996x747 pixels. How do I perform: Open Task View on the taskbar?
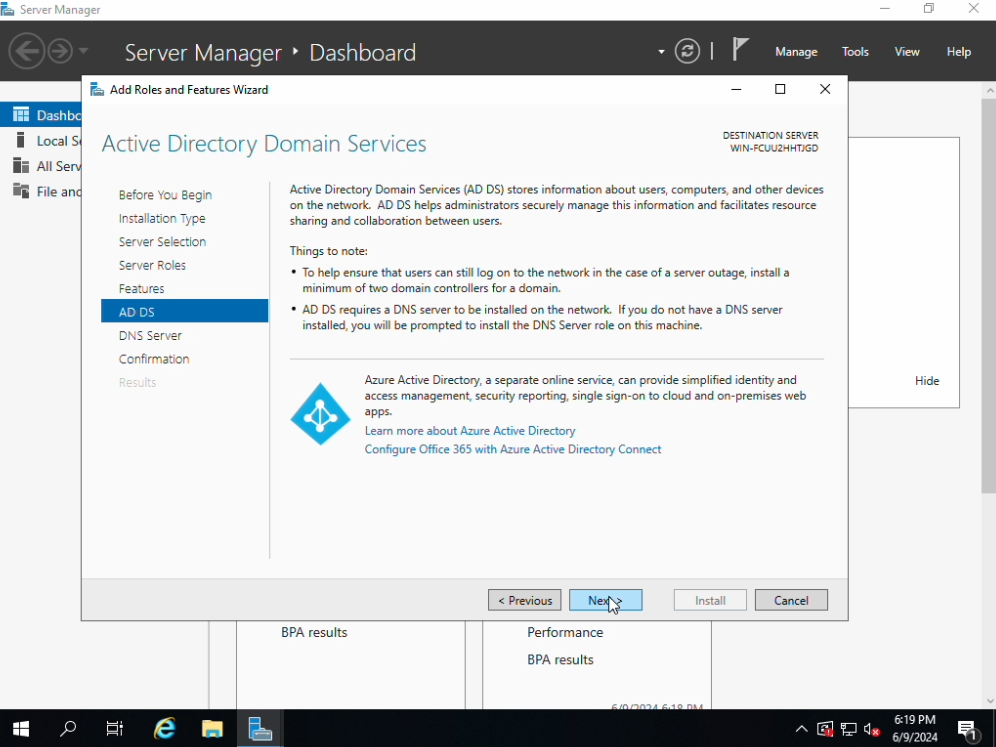[x=115, y=729]
